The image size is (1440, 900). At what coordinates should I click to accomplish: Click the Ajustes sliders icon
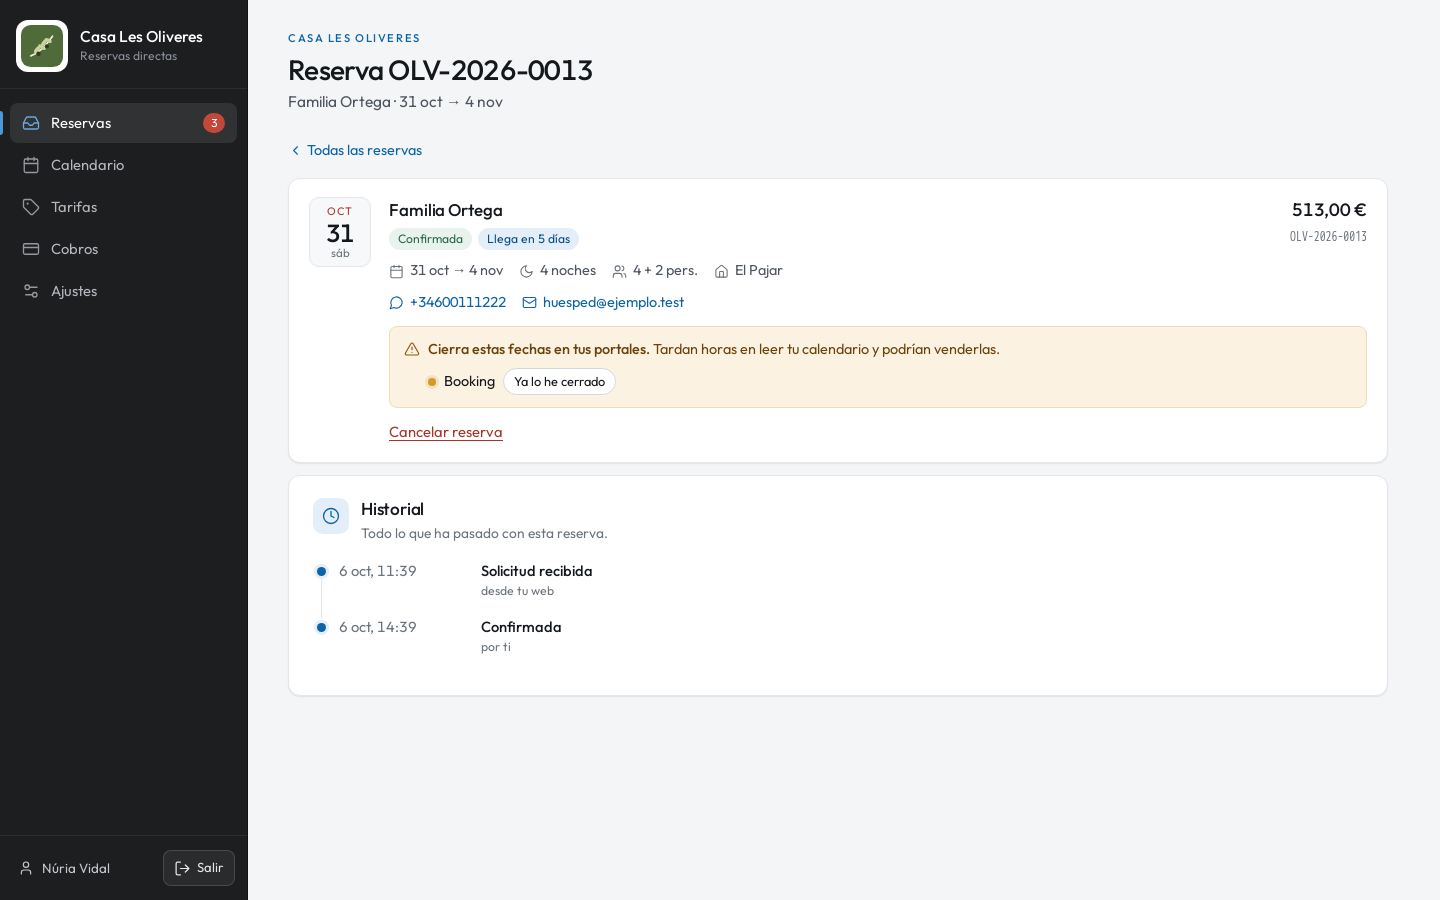click(x=31, y=291)
